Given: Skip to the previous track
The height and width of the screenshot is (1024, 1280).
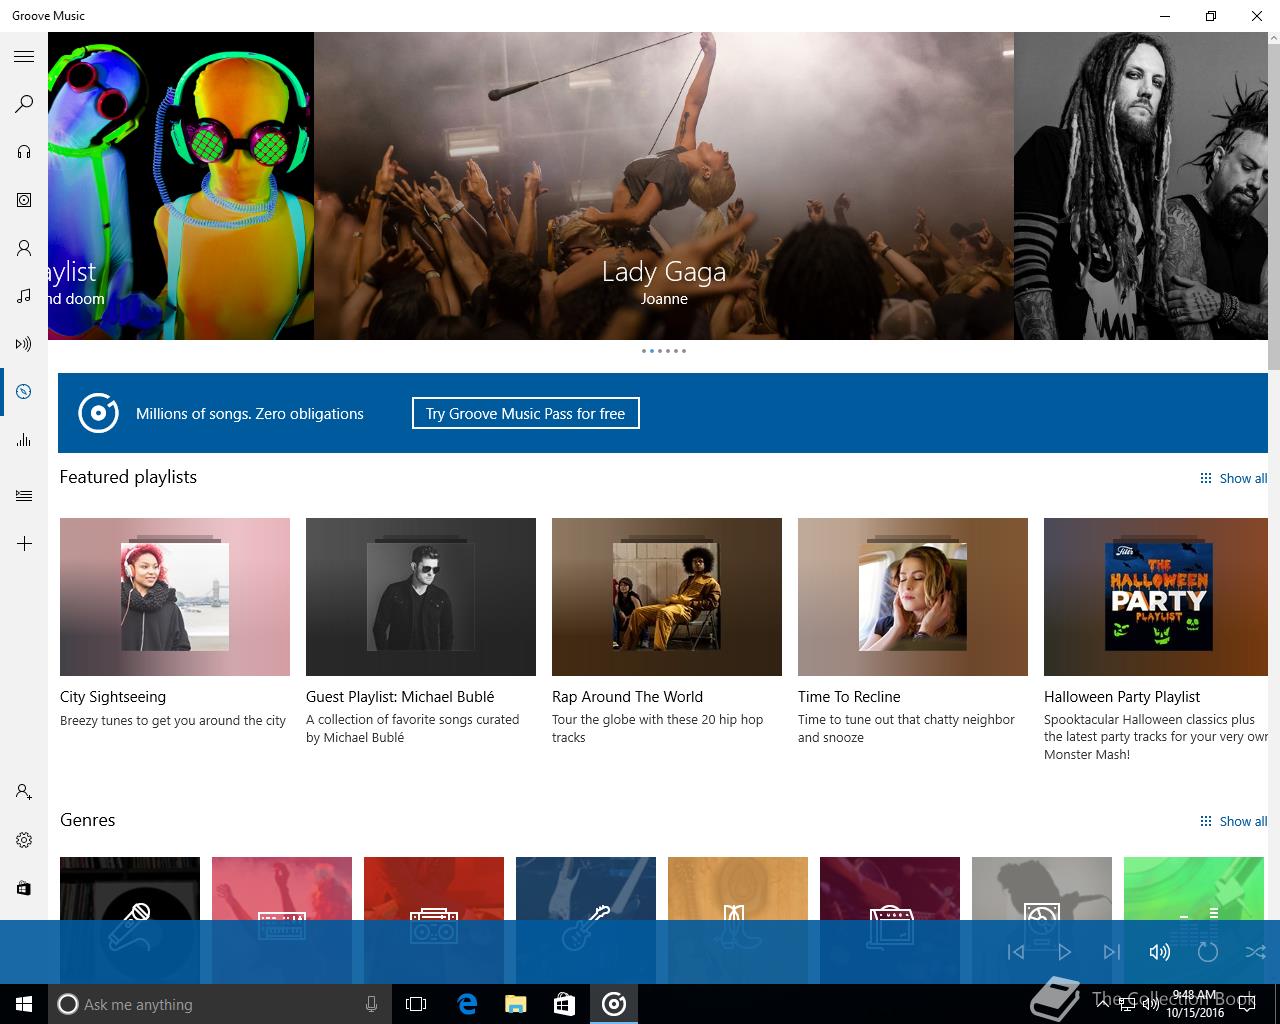Looking at the screenshot, I should (1016, 952).
